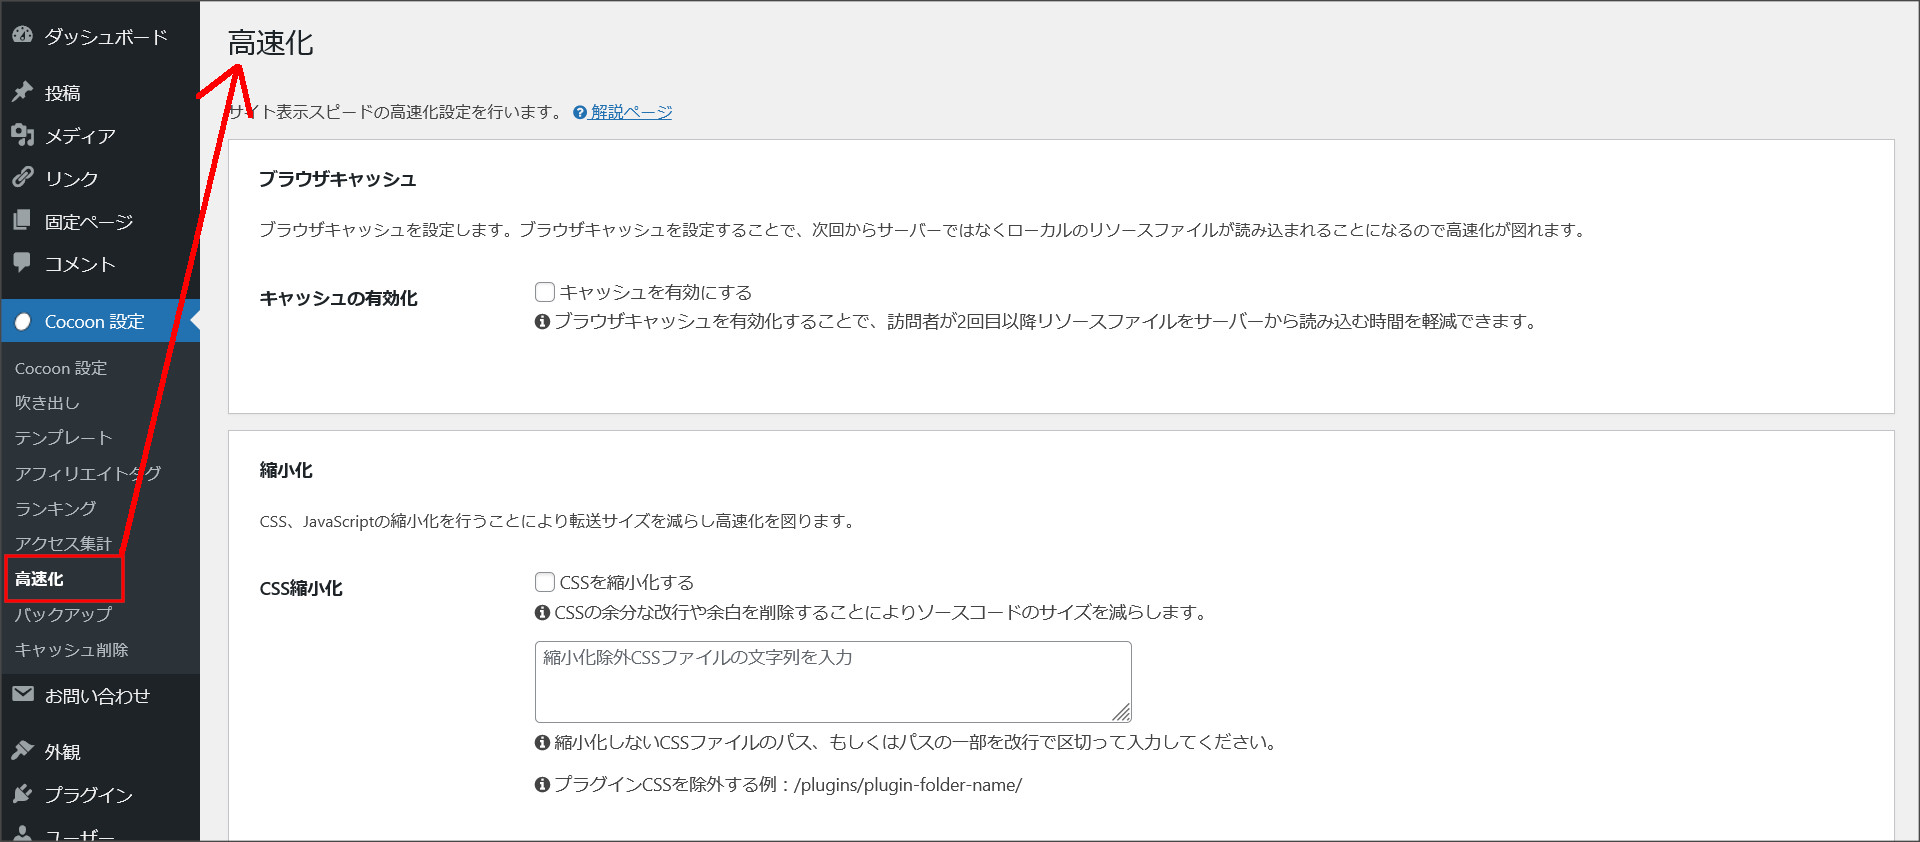This screenshot has width=1920, height=842.
Task: Open the バックアップ submenu
Action: coord(63,614)
